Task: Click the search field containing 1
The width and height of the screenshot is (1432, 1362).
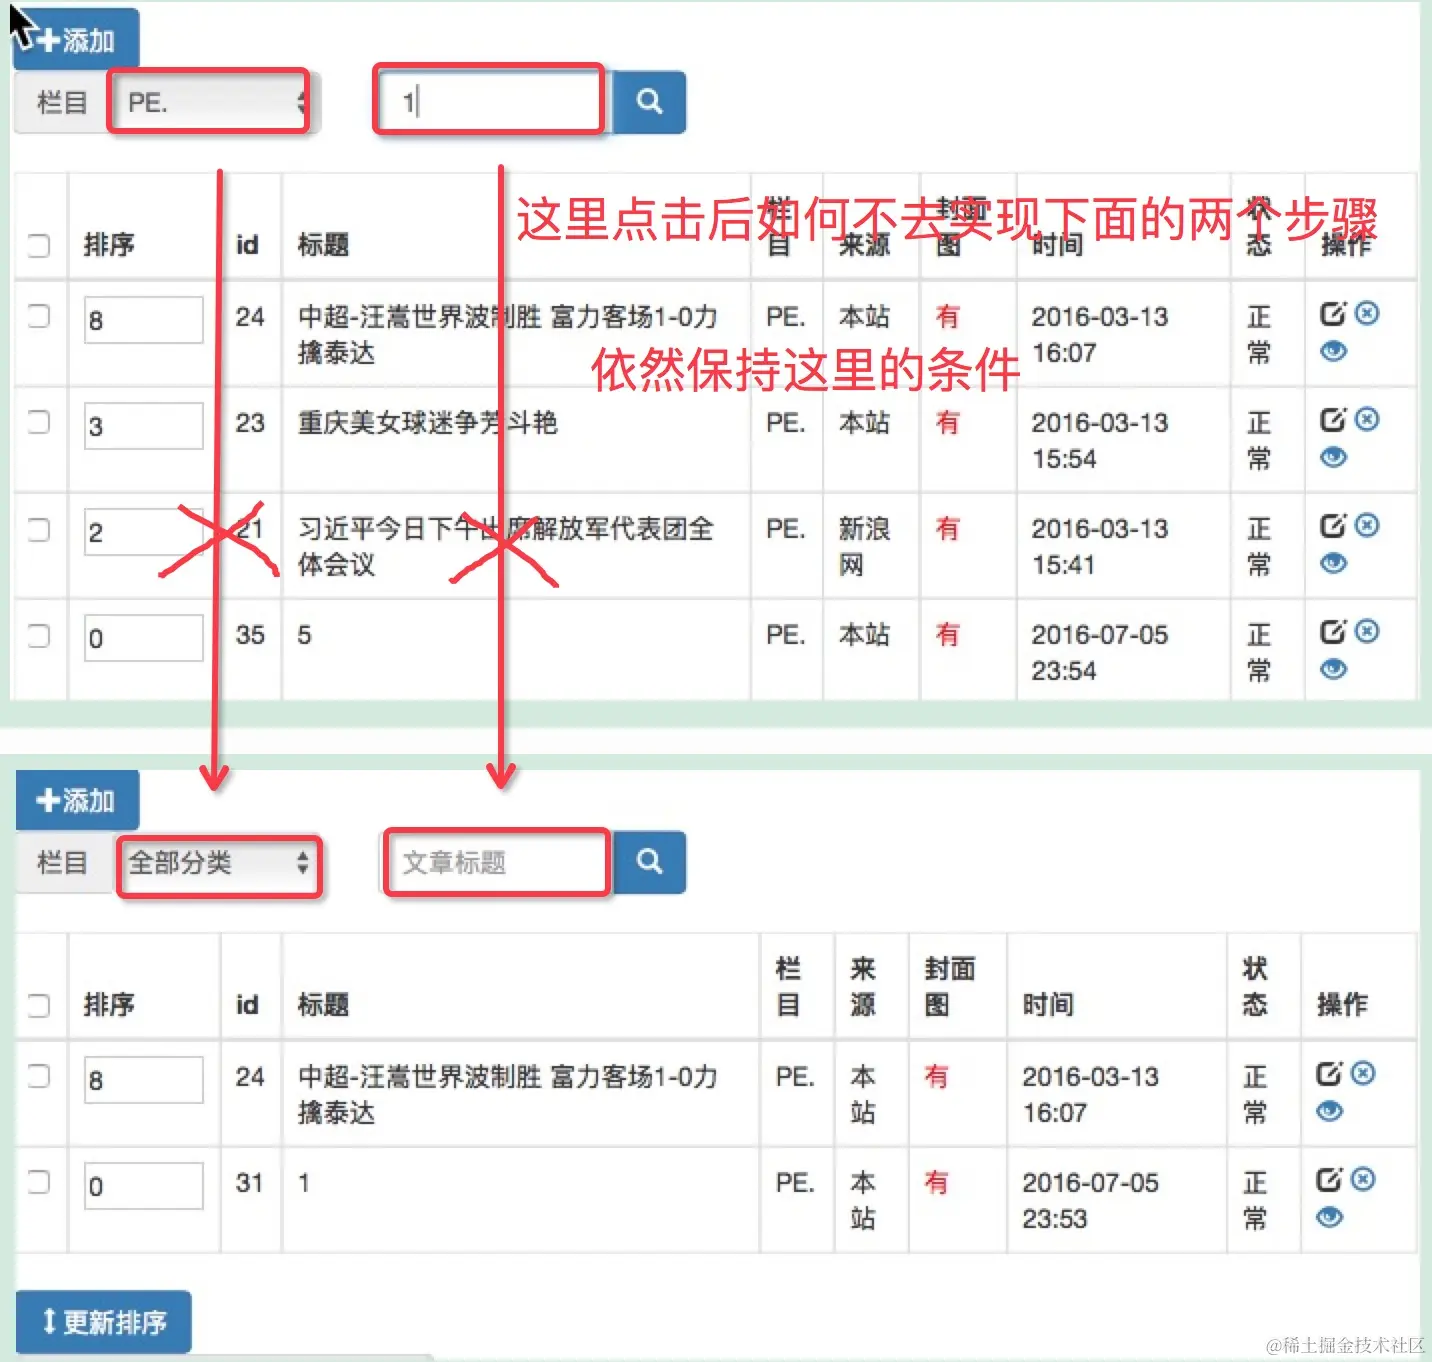Action: [489, 100]
